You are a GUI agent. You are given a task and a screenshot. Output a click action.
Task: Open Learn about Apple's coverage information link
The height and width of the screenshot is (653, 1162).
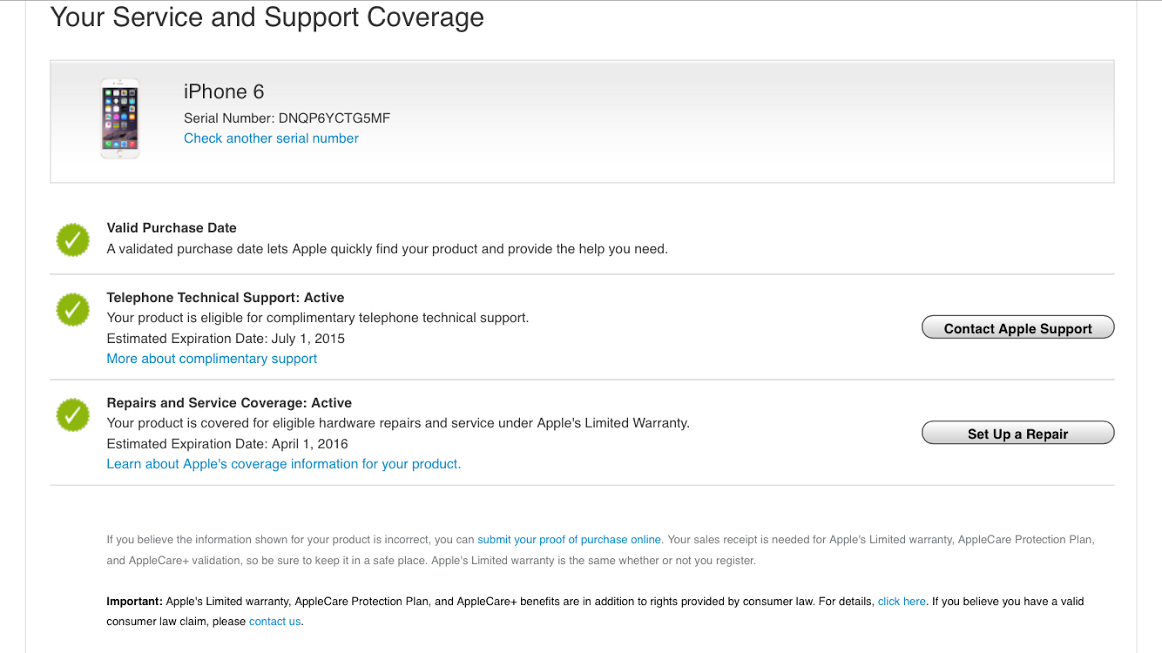pyautogui.click(x=283, y=464)
